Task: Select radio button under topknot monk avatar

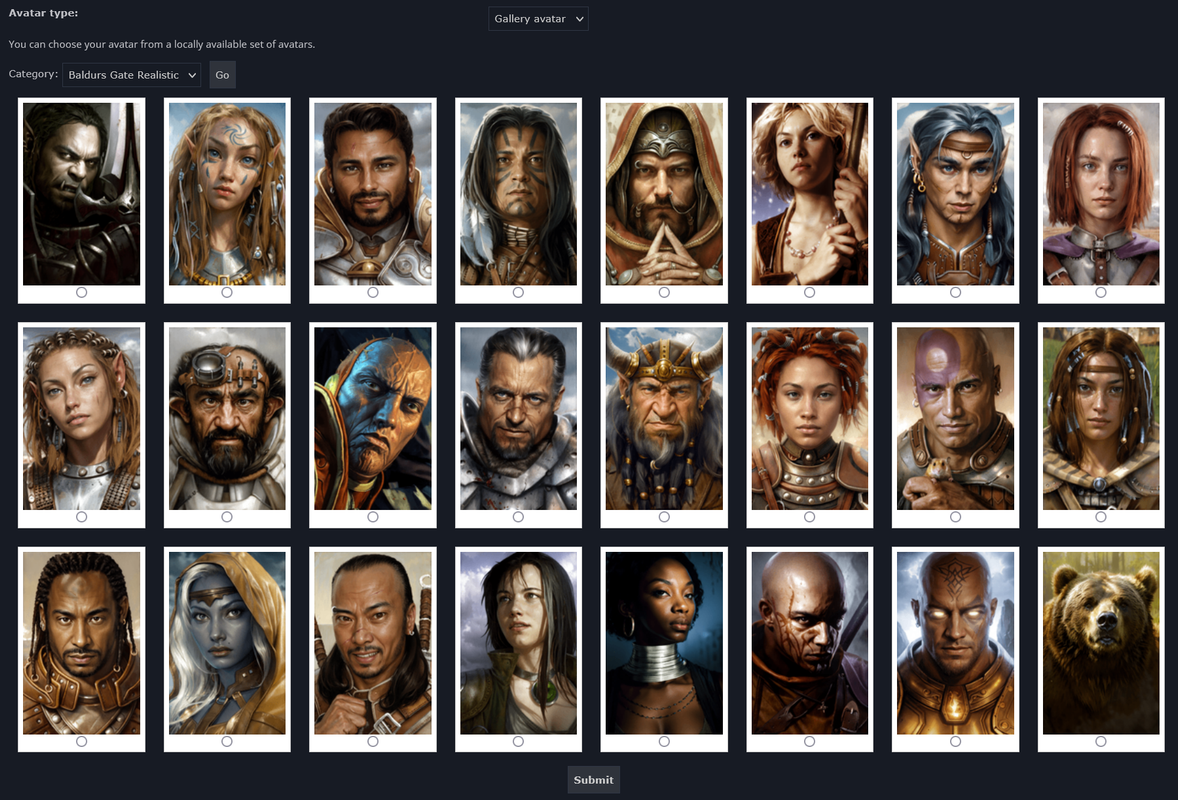Action: (x=373, y=741)
